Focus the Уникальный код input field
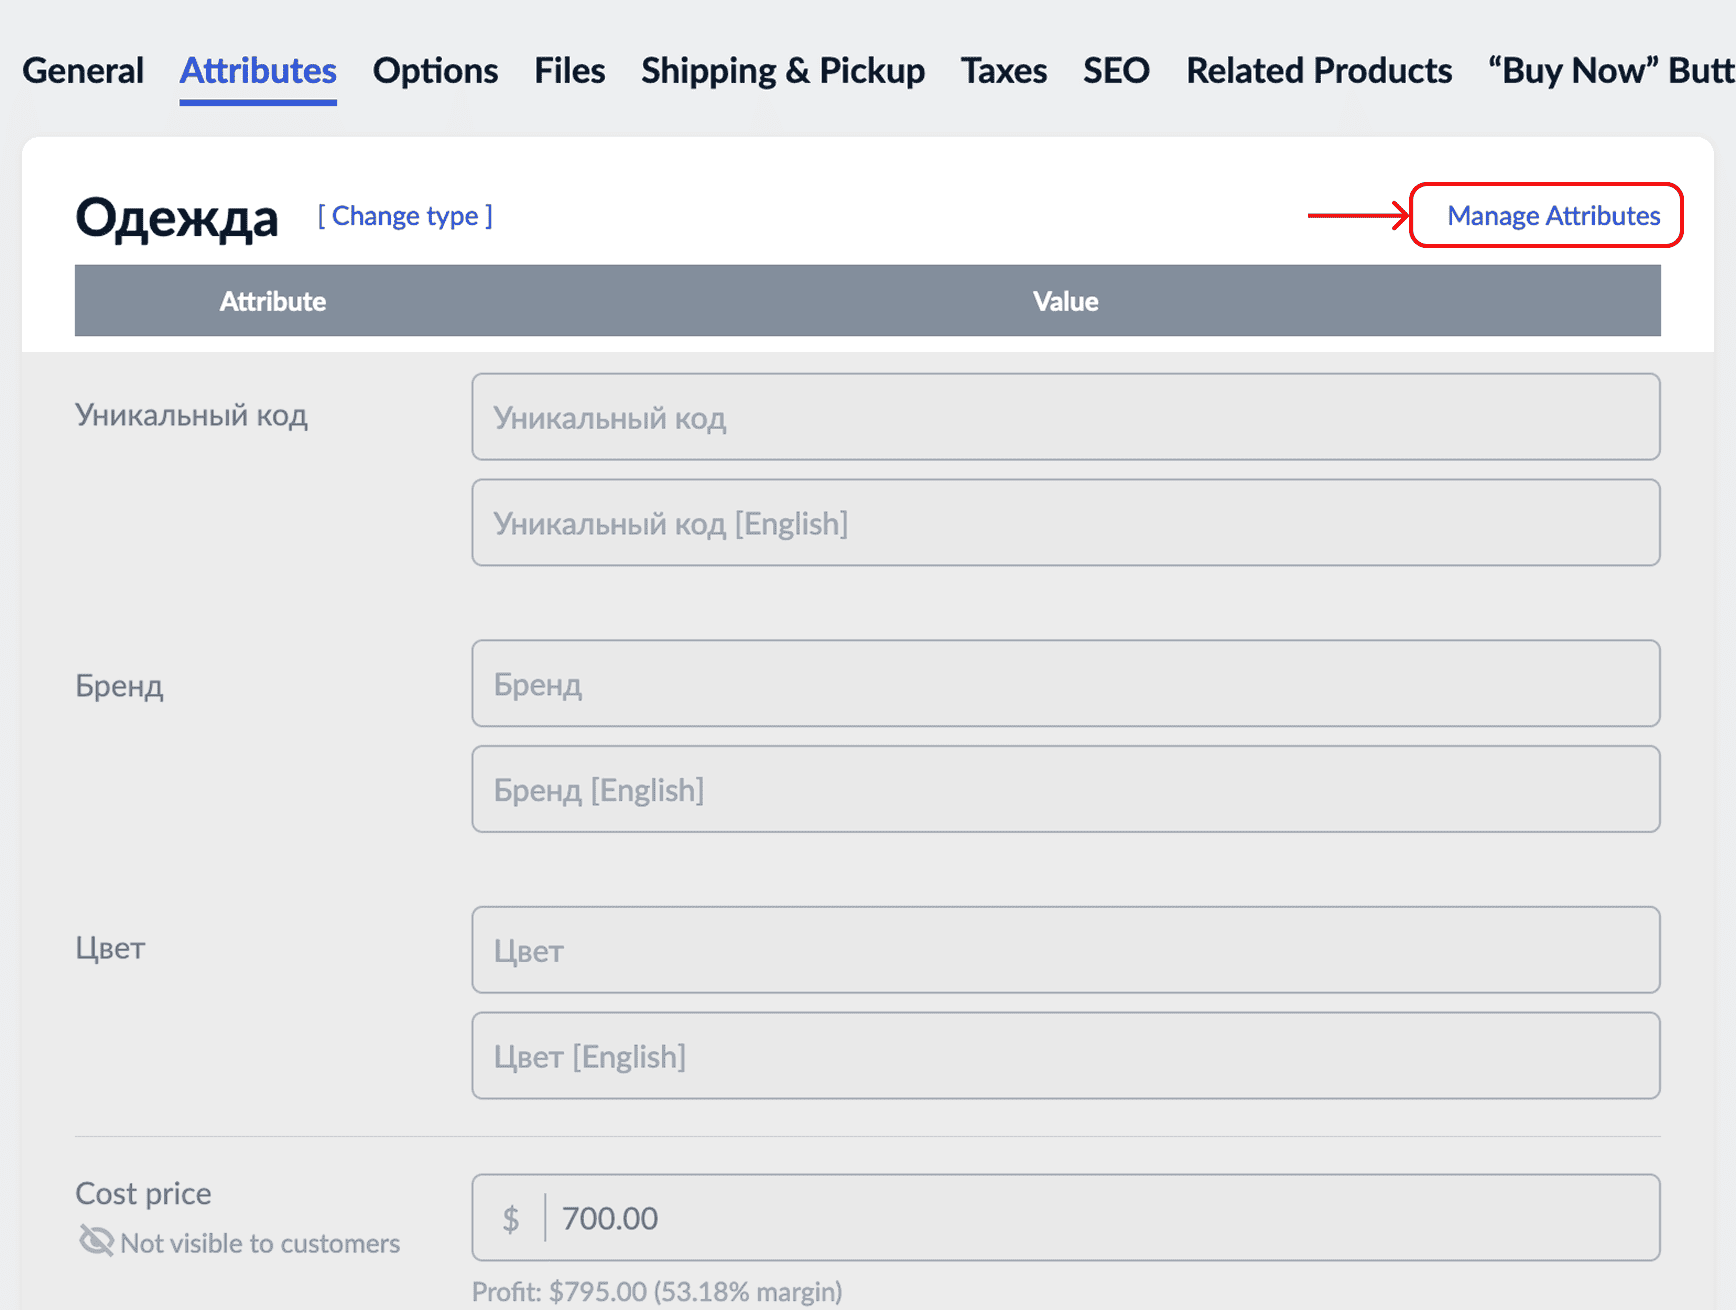1736x1310 pixels. 1065,417
